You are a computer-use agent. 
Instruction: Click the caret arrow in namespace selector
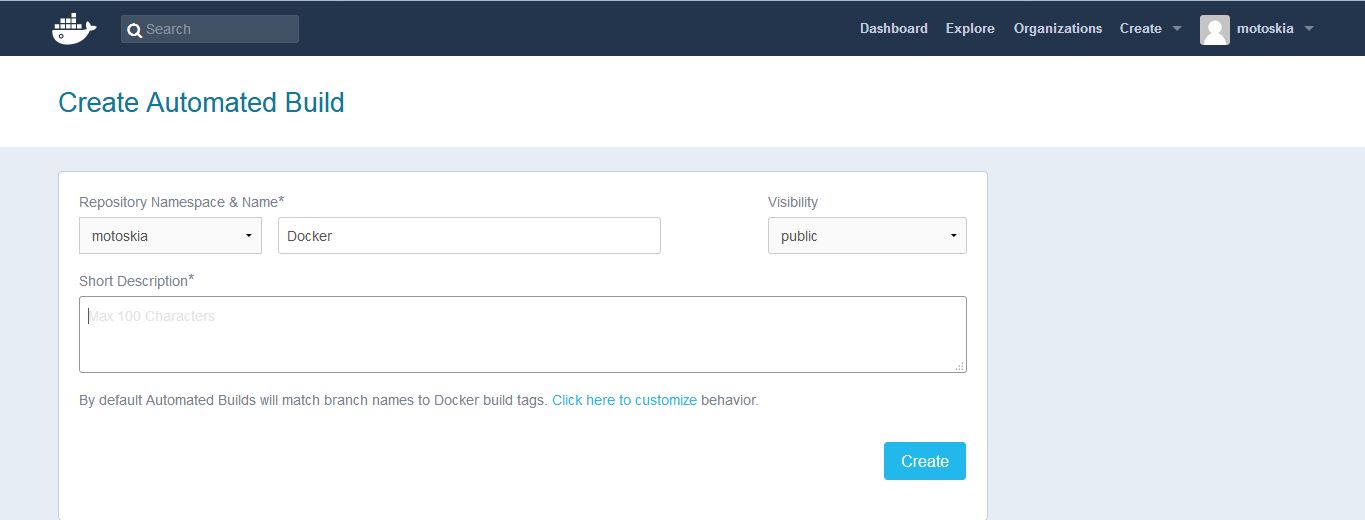(x=248, y=237)
